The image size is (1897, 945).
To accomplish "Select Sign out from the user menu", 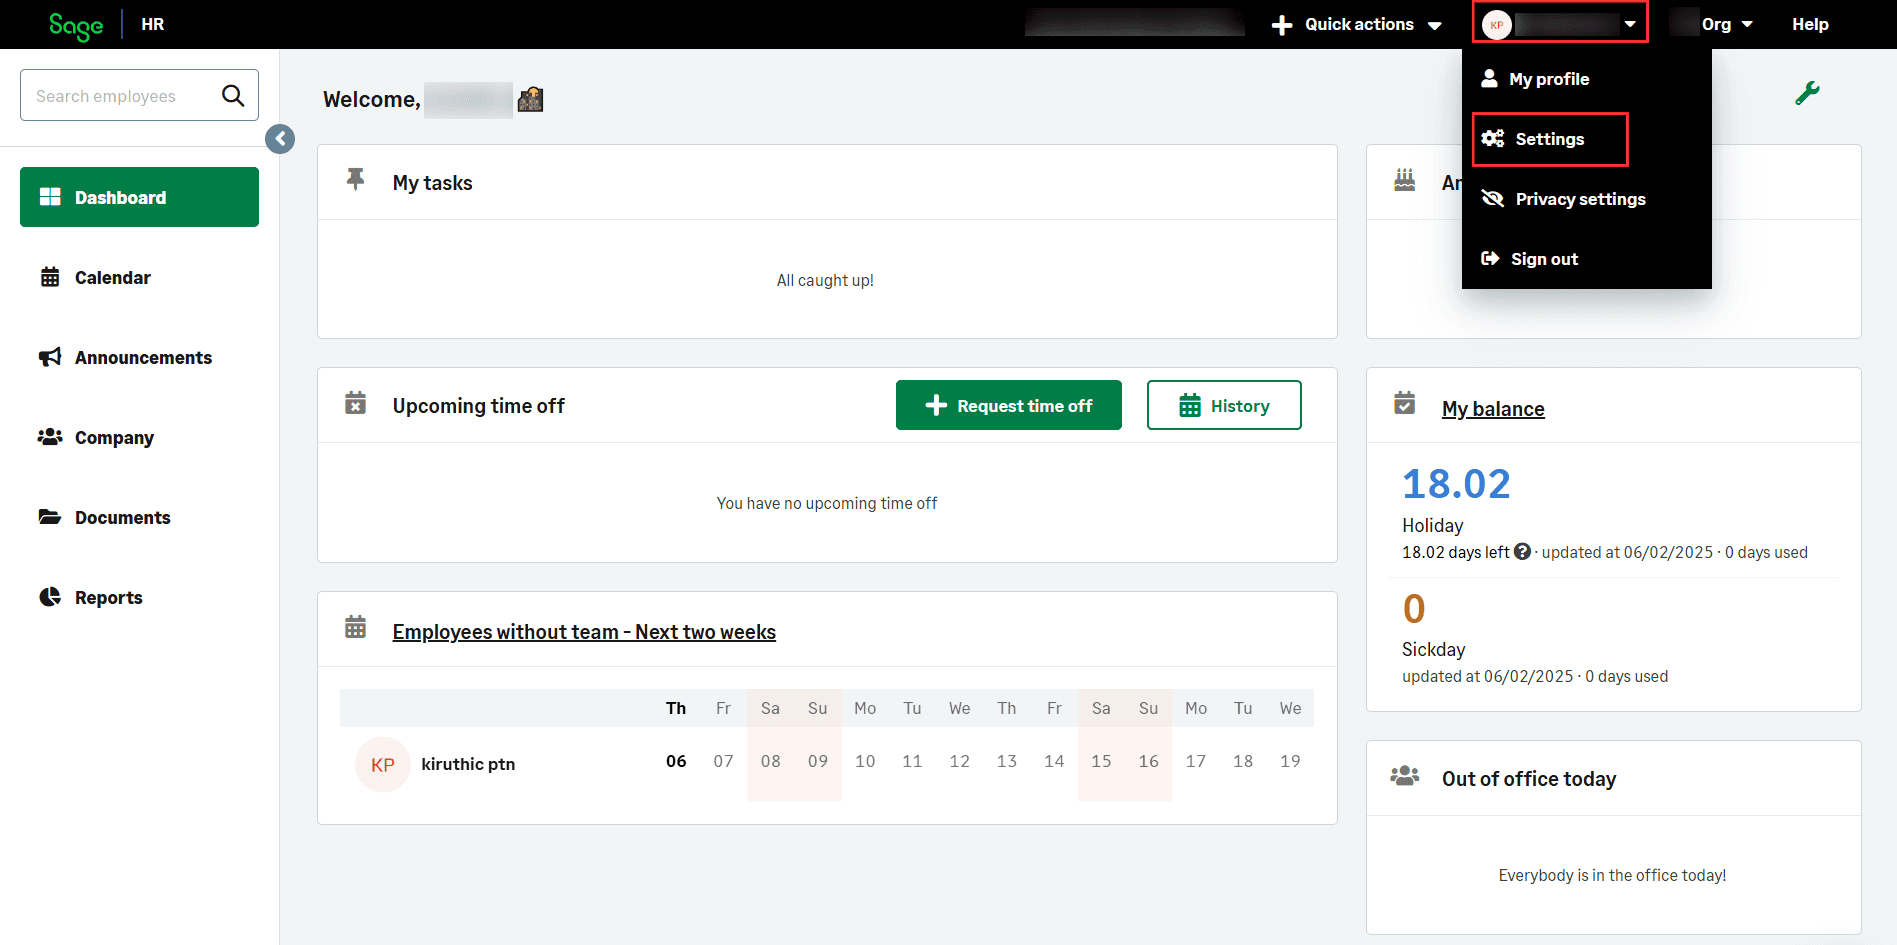I will point(1544,259).
